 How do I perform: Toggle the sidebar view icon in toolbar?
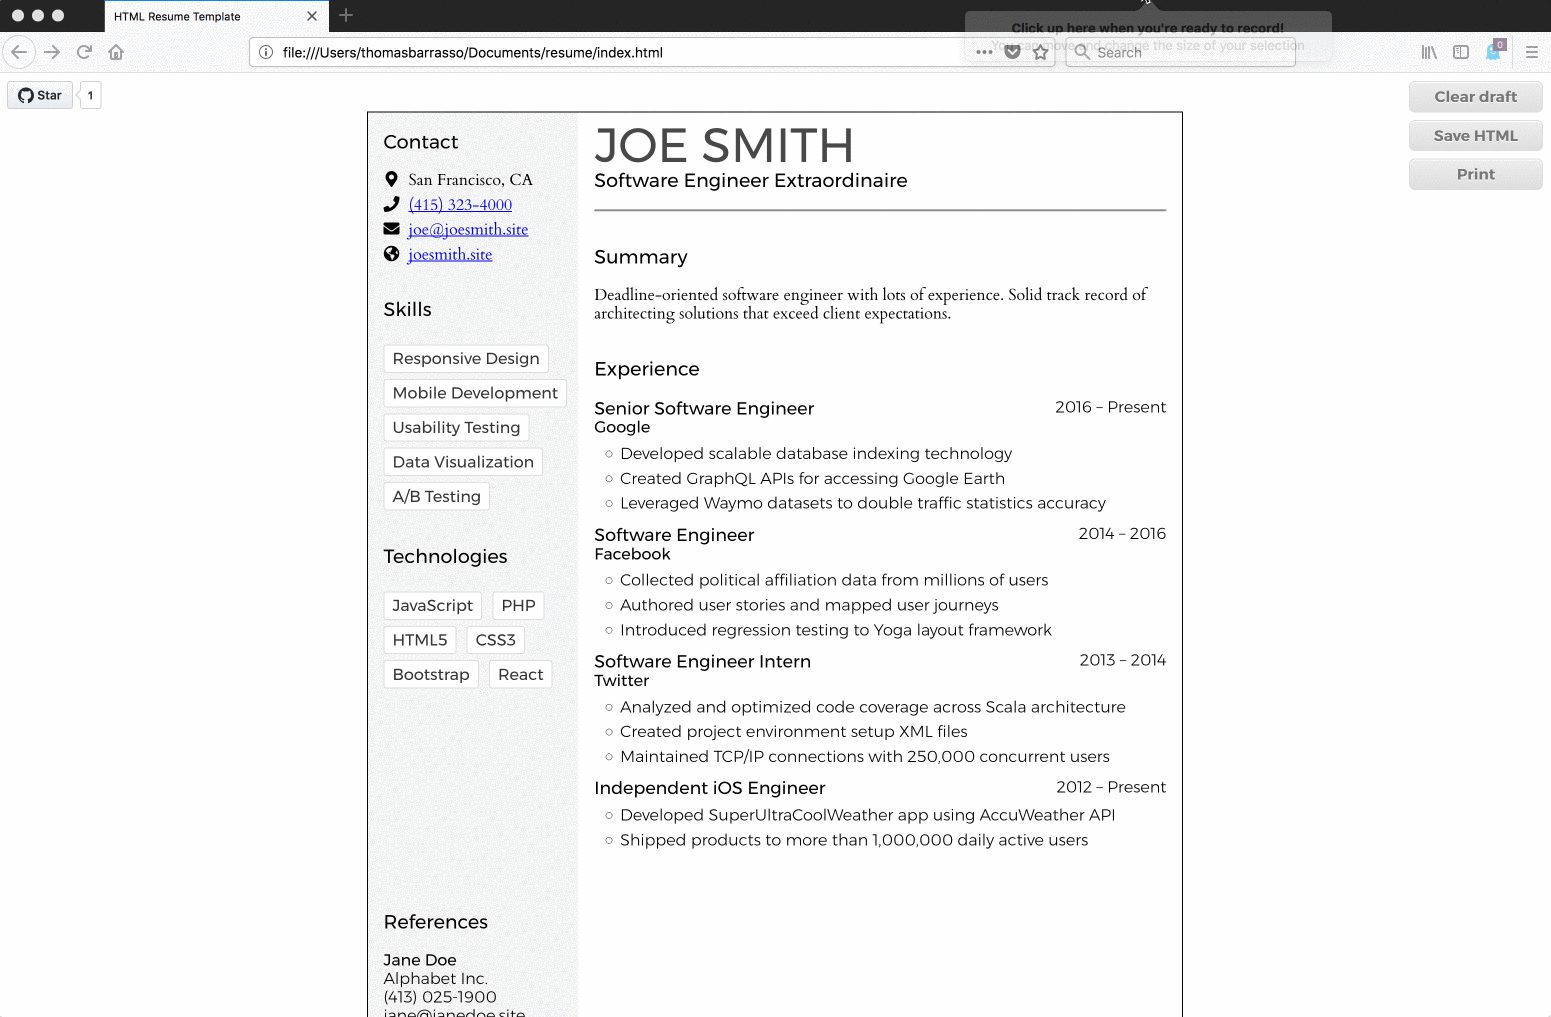tap(1460, 51)
